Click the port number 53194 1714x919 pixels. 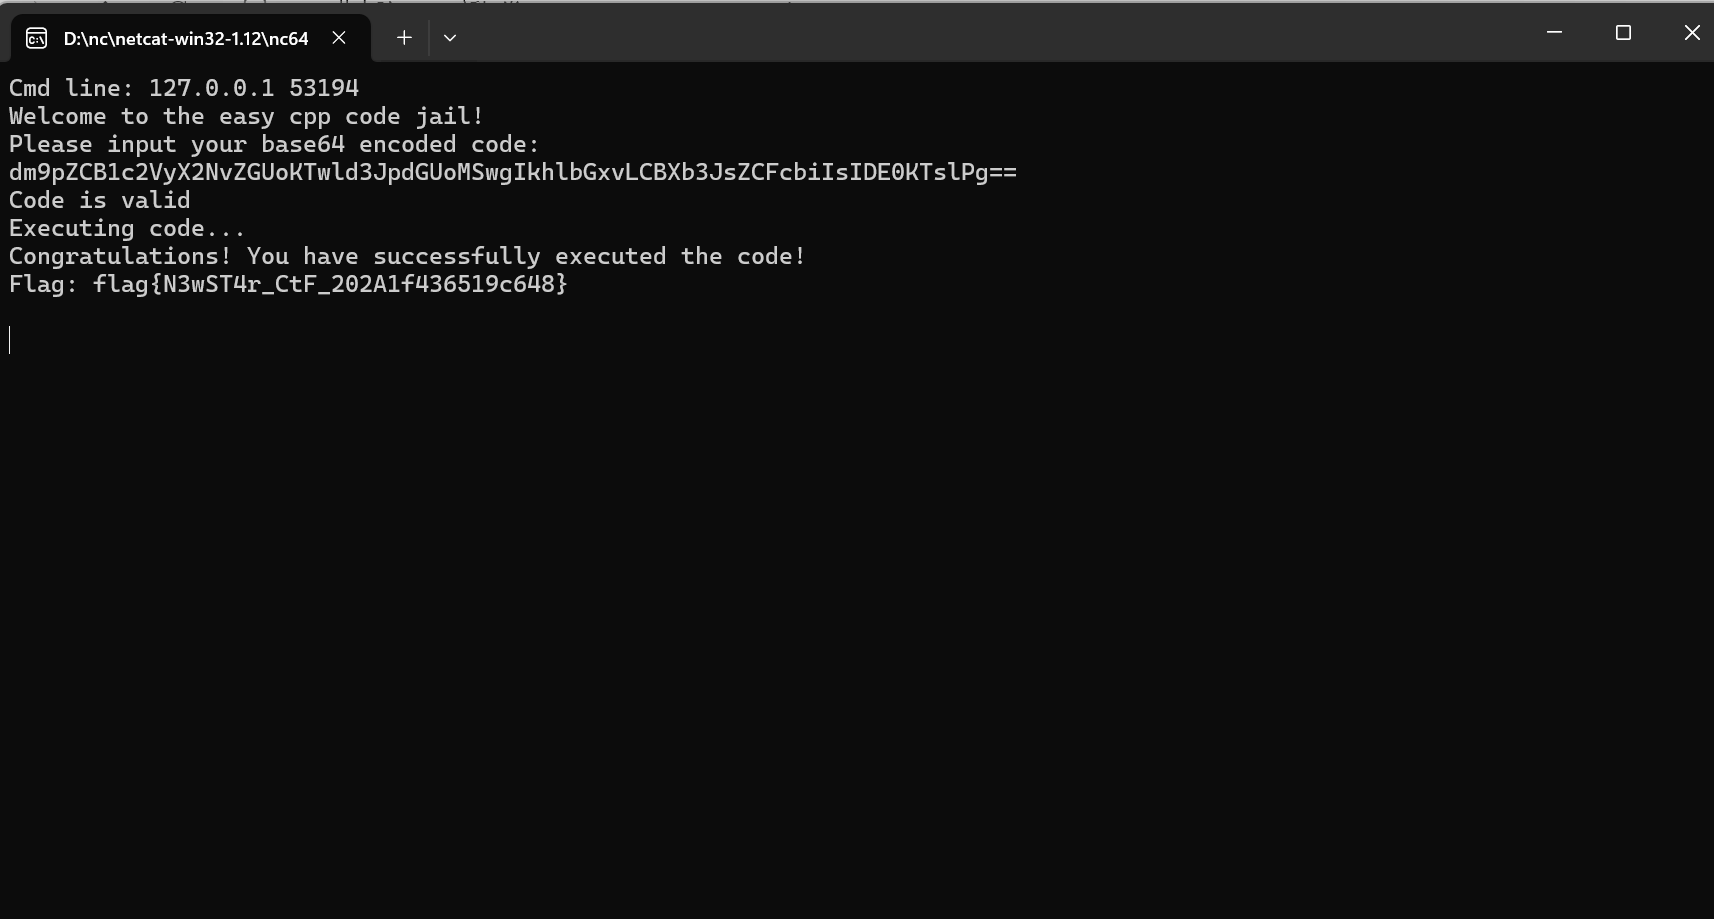(x=324, y=88)
